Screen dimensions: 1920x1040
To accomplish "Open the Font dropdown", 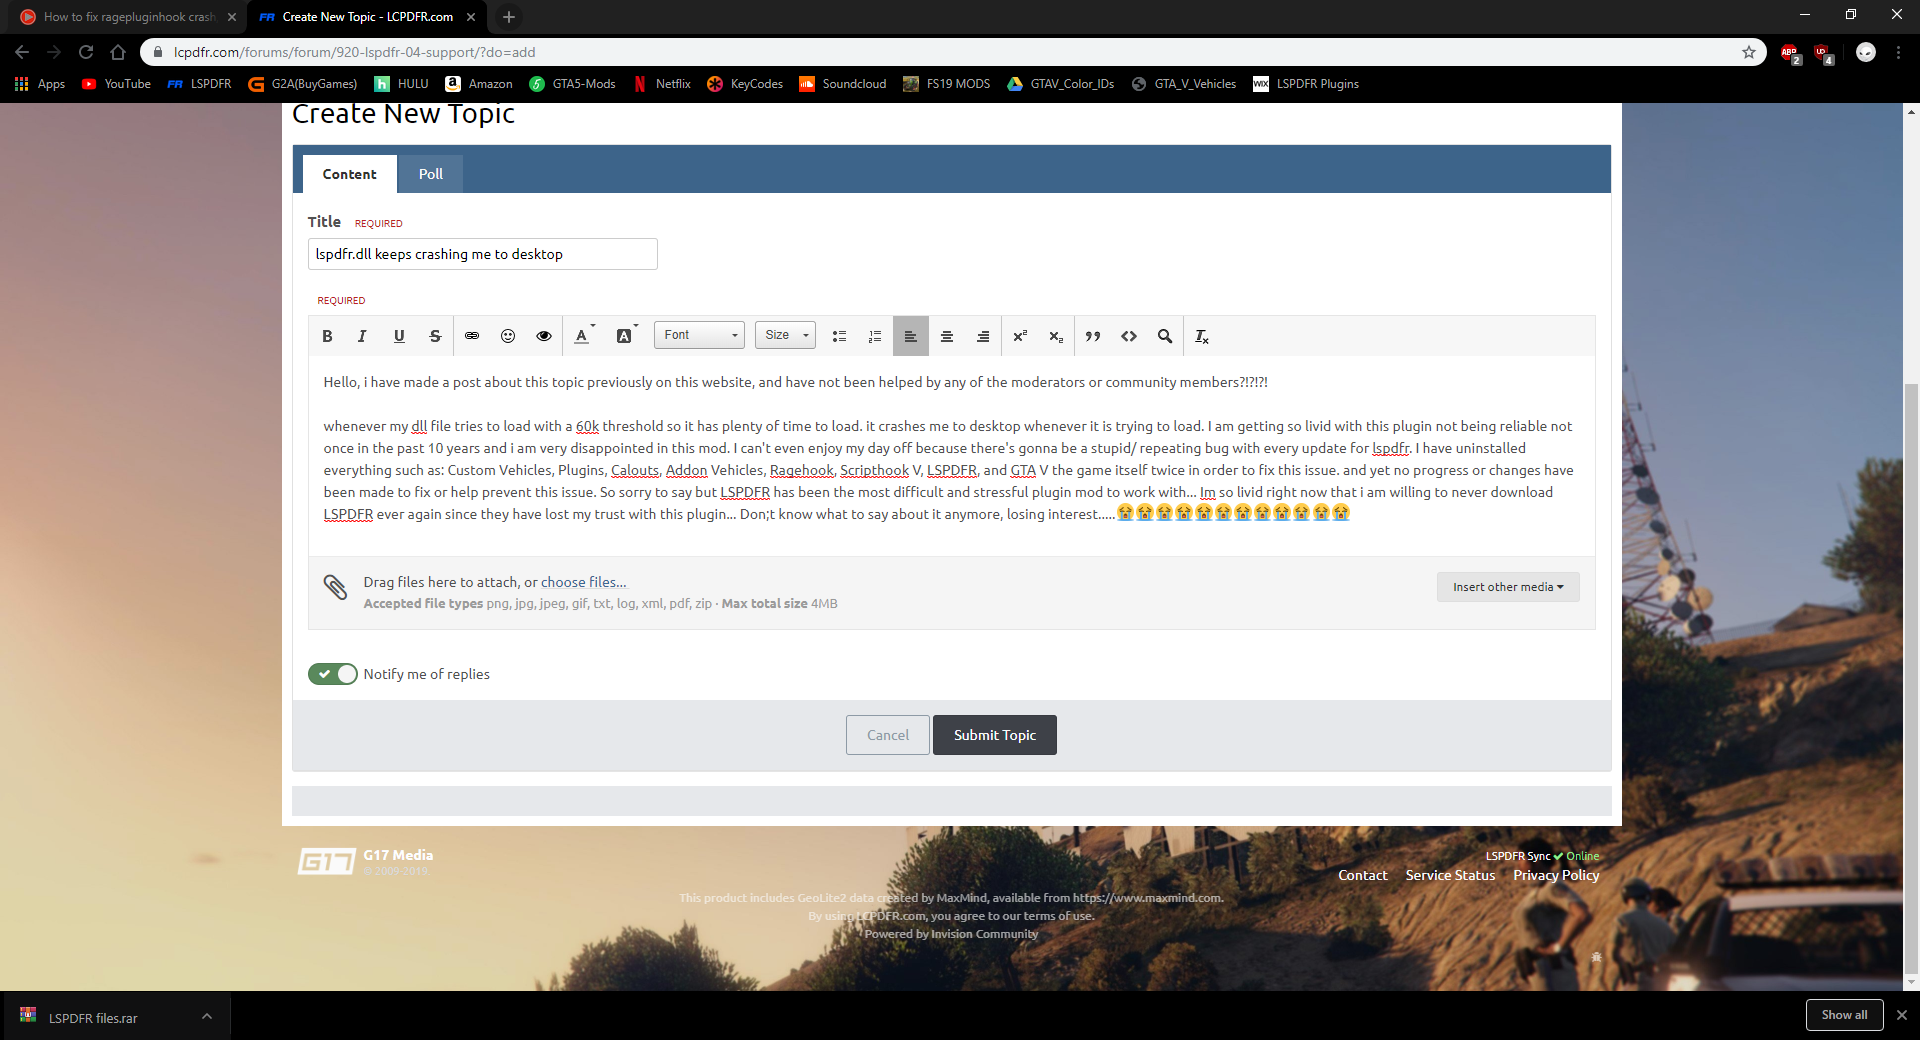I will tap(700, 335).
